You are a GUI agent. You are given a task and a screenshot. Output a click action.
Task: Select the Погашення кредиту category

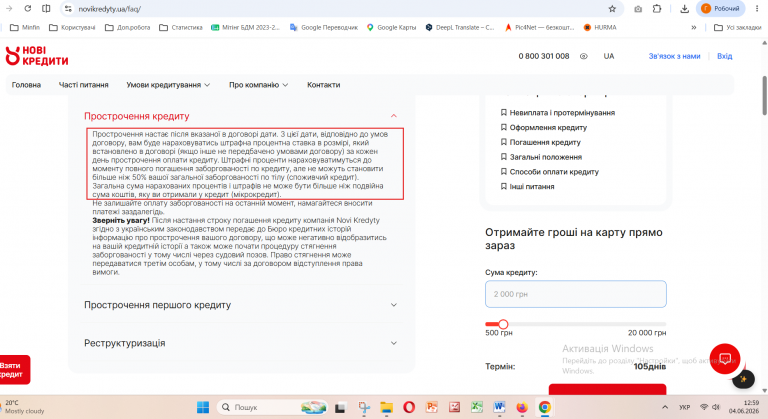[x=540, y=142]
